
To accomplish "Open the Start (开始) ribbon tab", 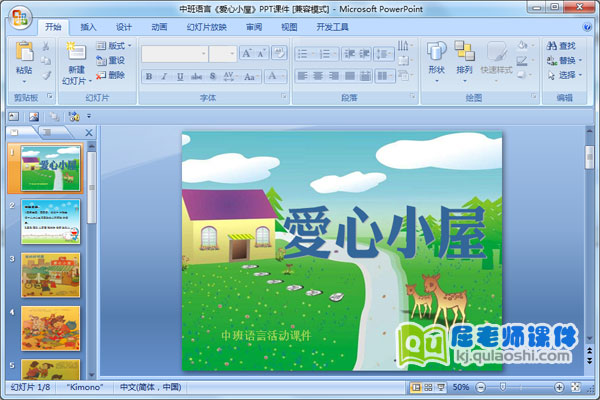I will click(x=53, y=27).
